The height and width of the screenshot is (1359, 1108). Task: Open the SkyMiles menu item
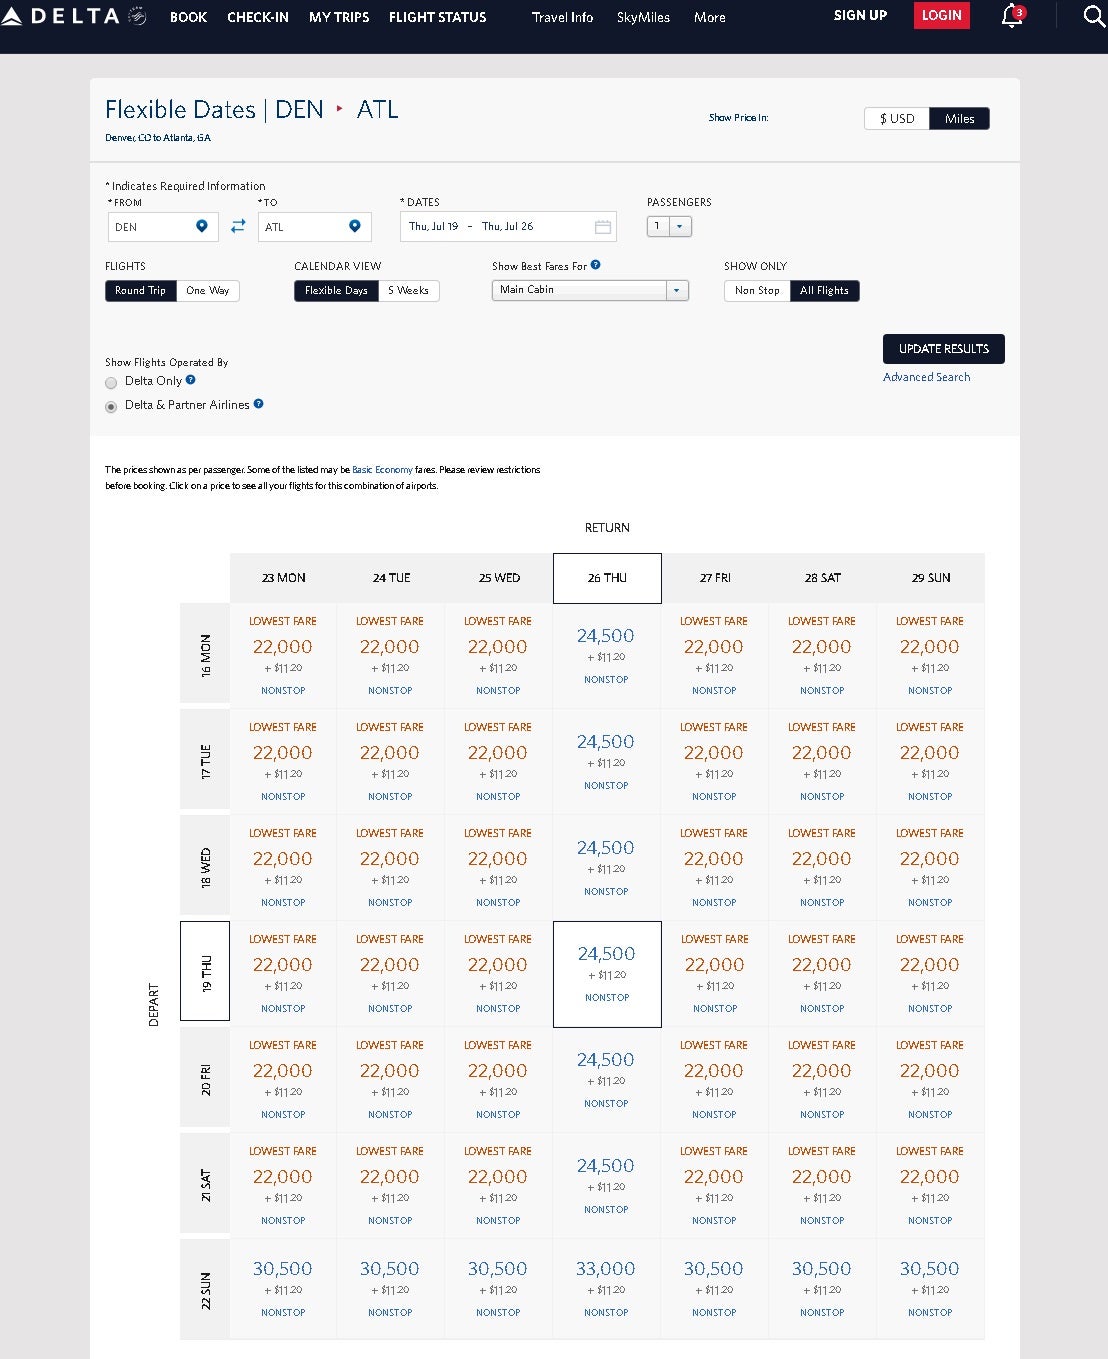643,18
